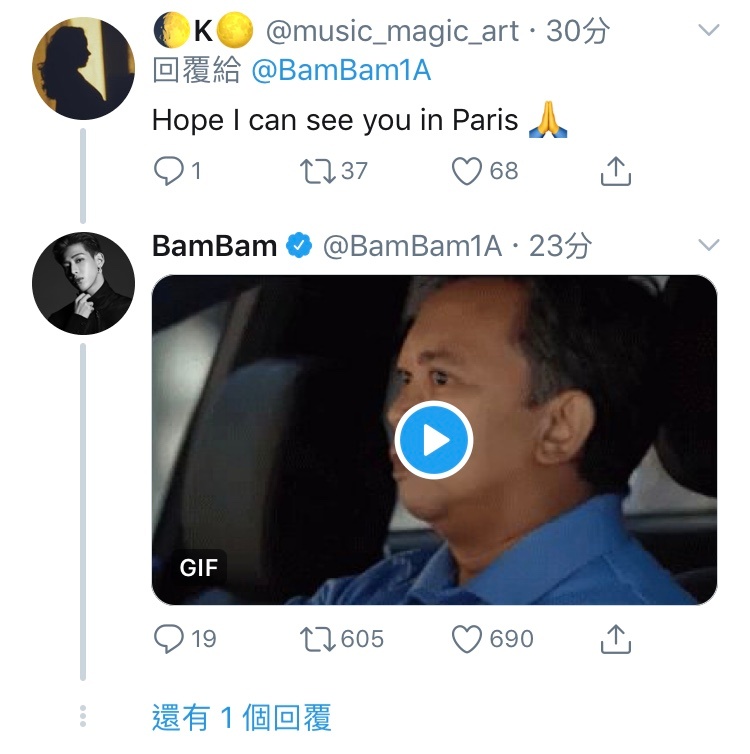Like the "Hope I can see you in Paris" tweet
The height and width of the screenshot is (754, 750).
467,172
